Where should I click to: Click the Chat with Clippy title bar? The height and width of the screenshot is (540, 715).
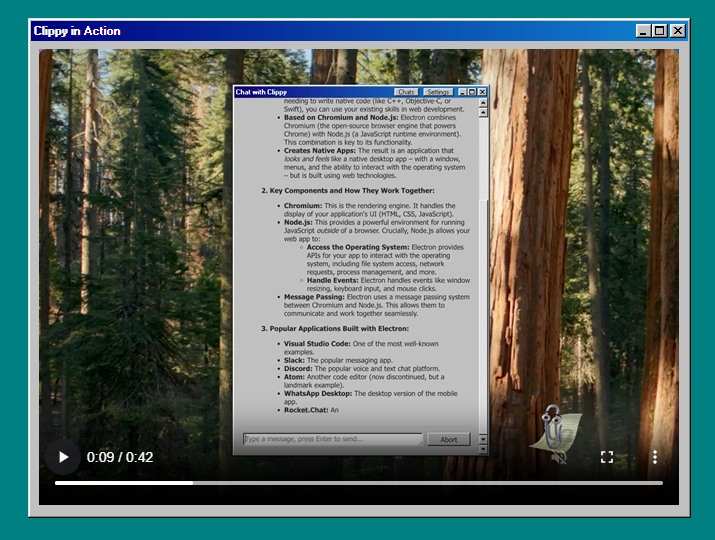pos(310,92)
